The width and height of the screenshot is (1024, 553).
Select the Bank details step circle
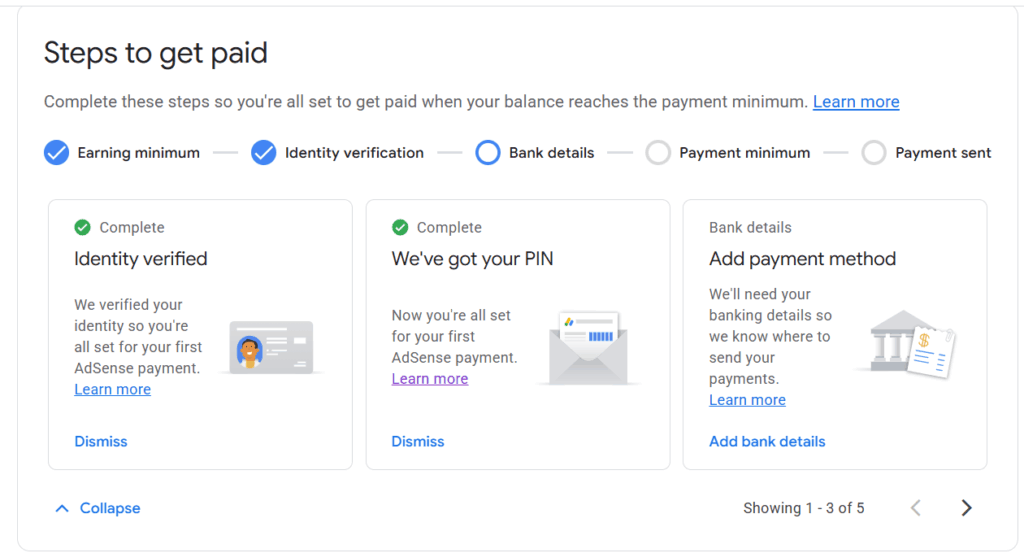coord(488,153)
